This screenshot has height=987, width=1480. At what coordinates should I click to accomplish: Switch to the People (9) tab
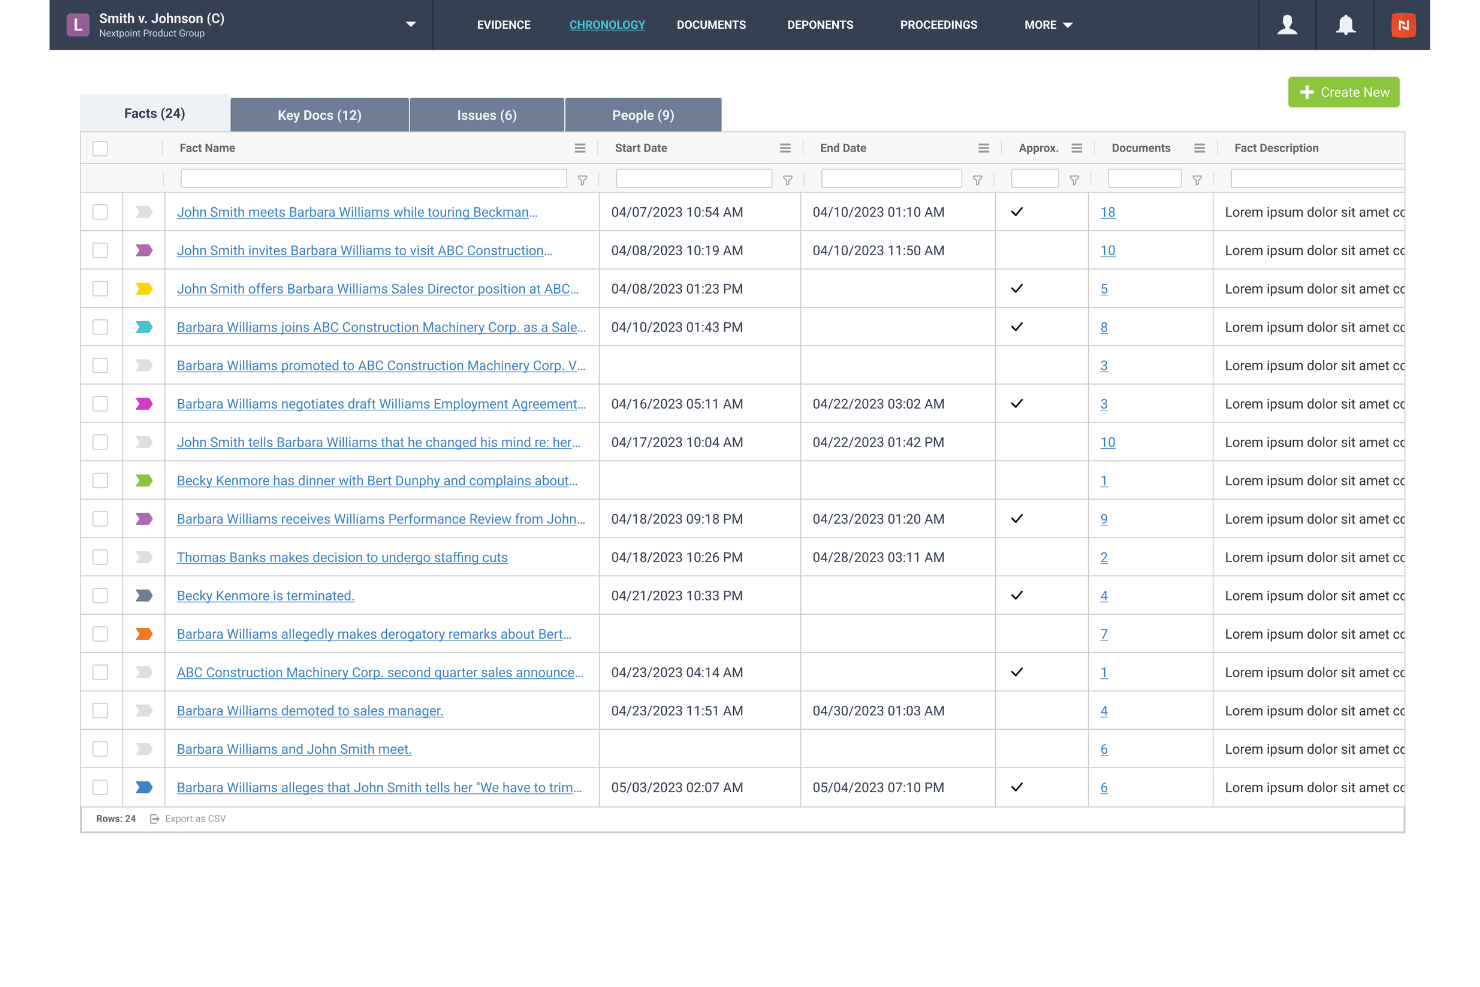(x=643, y=115)
